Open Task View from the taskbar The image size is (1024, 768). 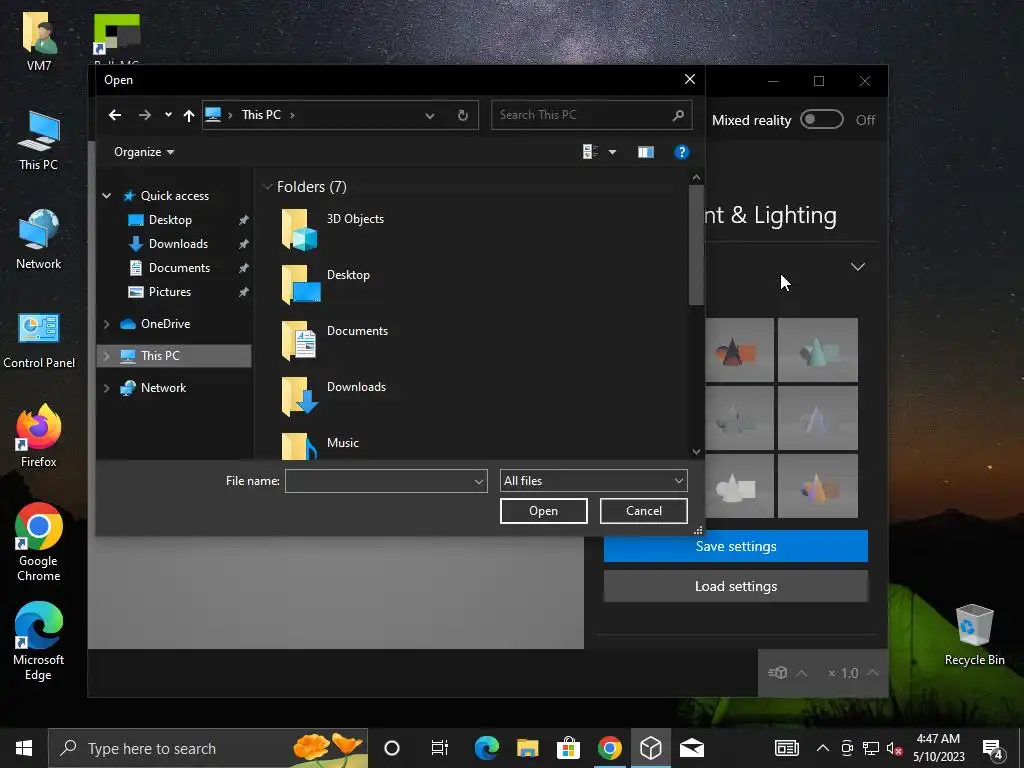pyautogui.click(x=440, y=748)
